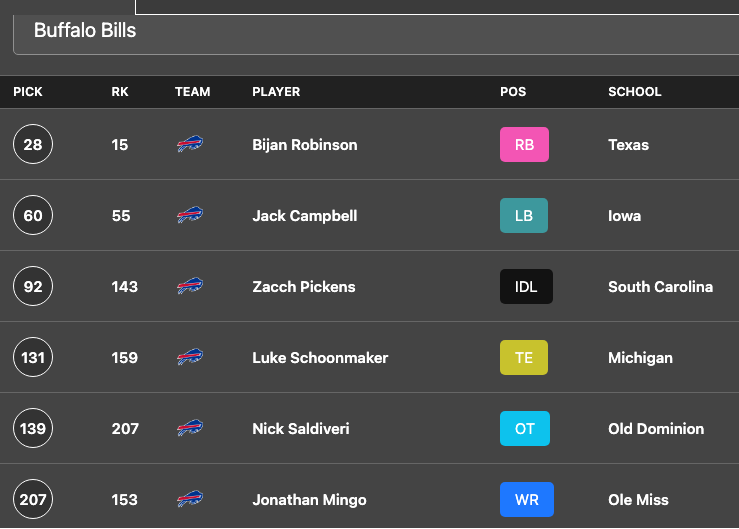The width and height of the screenshot is (739, 529).
Task: Click the yellow TE position tag
Action: [524, 357]
